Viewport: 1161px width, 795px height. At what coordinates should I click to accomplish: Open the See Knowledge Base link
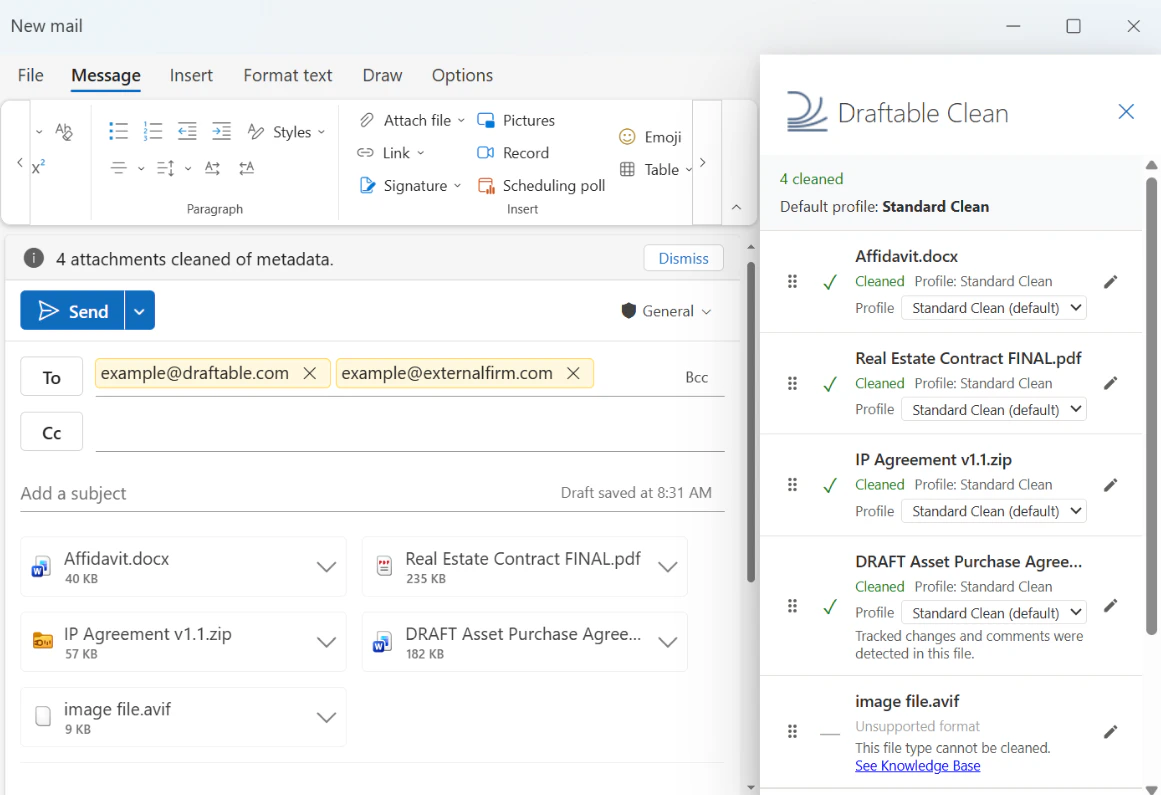(917, 766)
